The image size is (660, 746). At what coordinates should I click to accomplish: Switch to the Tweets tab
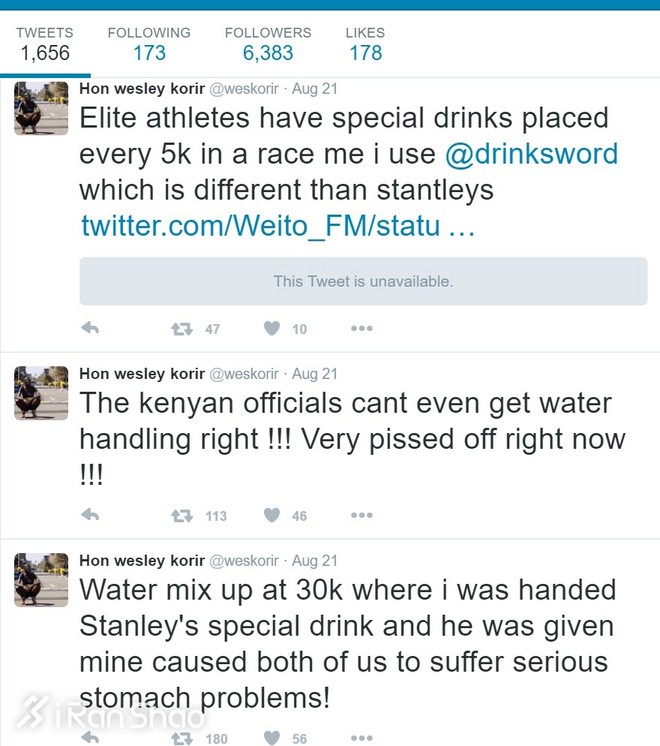pyautogui.click(x=45, y=44)
